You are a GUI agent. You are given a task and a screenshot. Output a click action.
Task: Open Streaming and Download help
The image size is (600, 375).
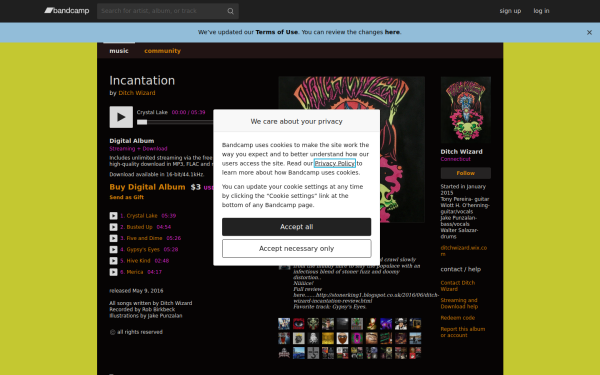click(x=459, y=303)
